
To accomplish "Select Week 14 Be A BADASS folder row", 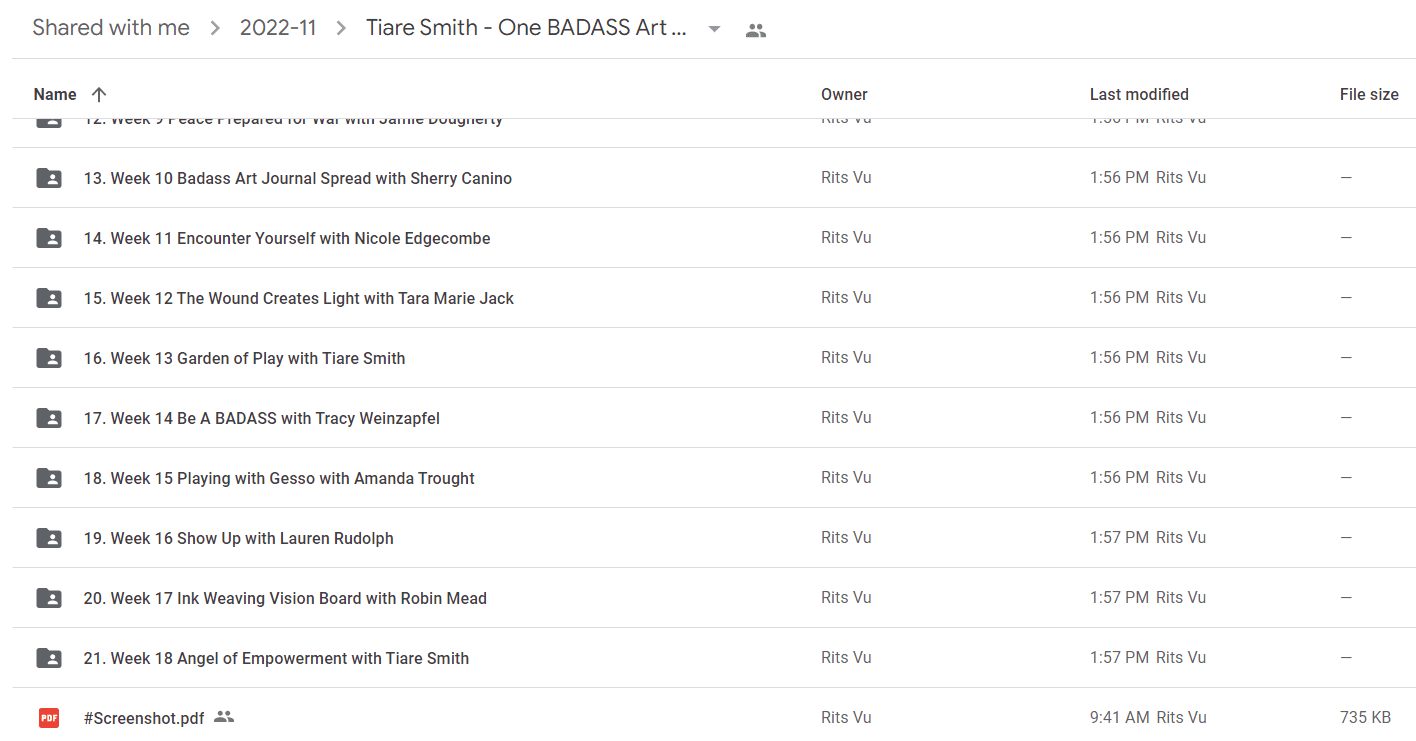I will (x=714, y=418).
